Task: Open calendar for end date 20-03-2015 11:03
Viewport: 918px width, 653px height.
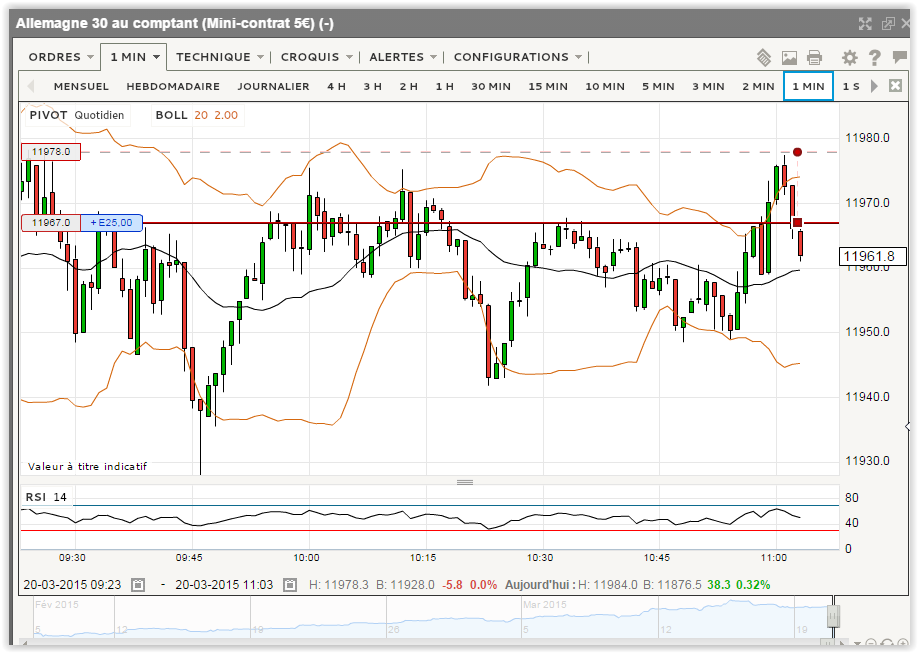Action: [x=290, y=584]
